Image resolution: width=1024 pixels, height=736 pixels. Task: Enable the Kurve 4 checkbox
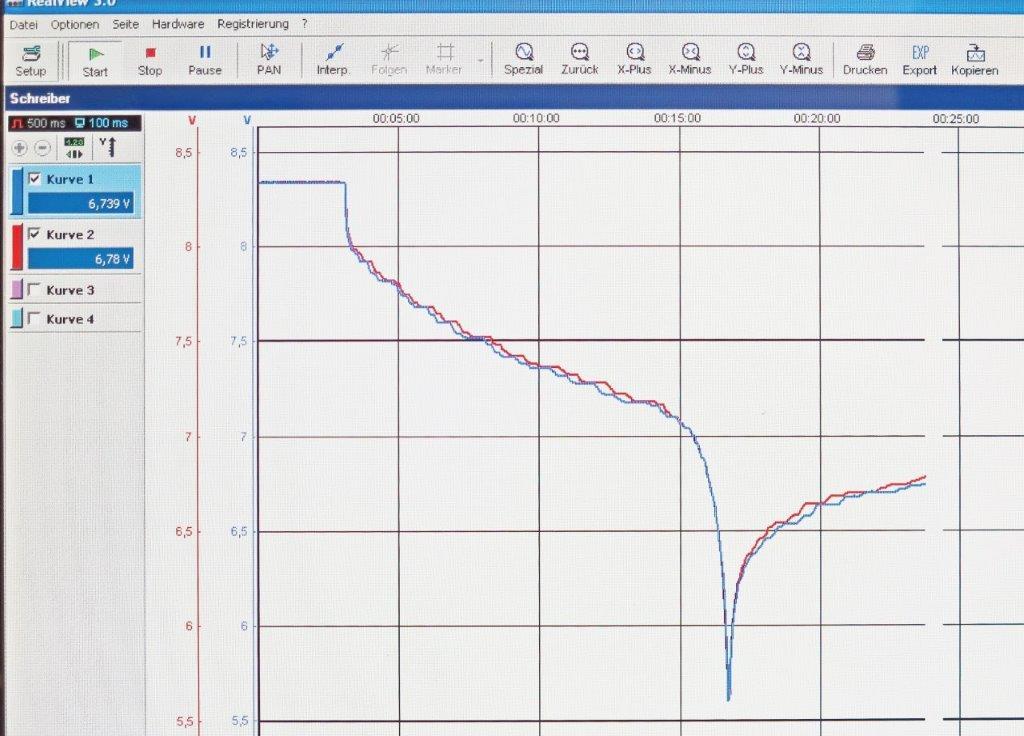coord(36,319)
